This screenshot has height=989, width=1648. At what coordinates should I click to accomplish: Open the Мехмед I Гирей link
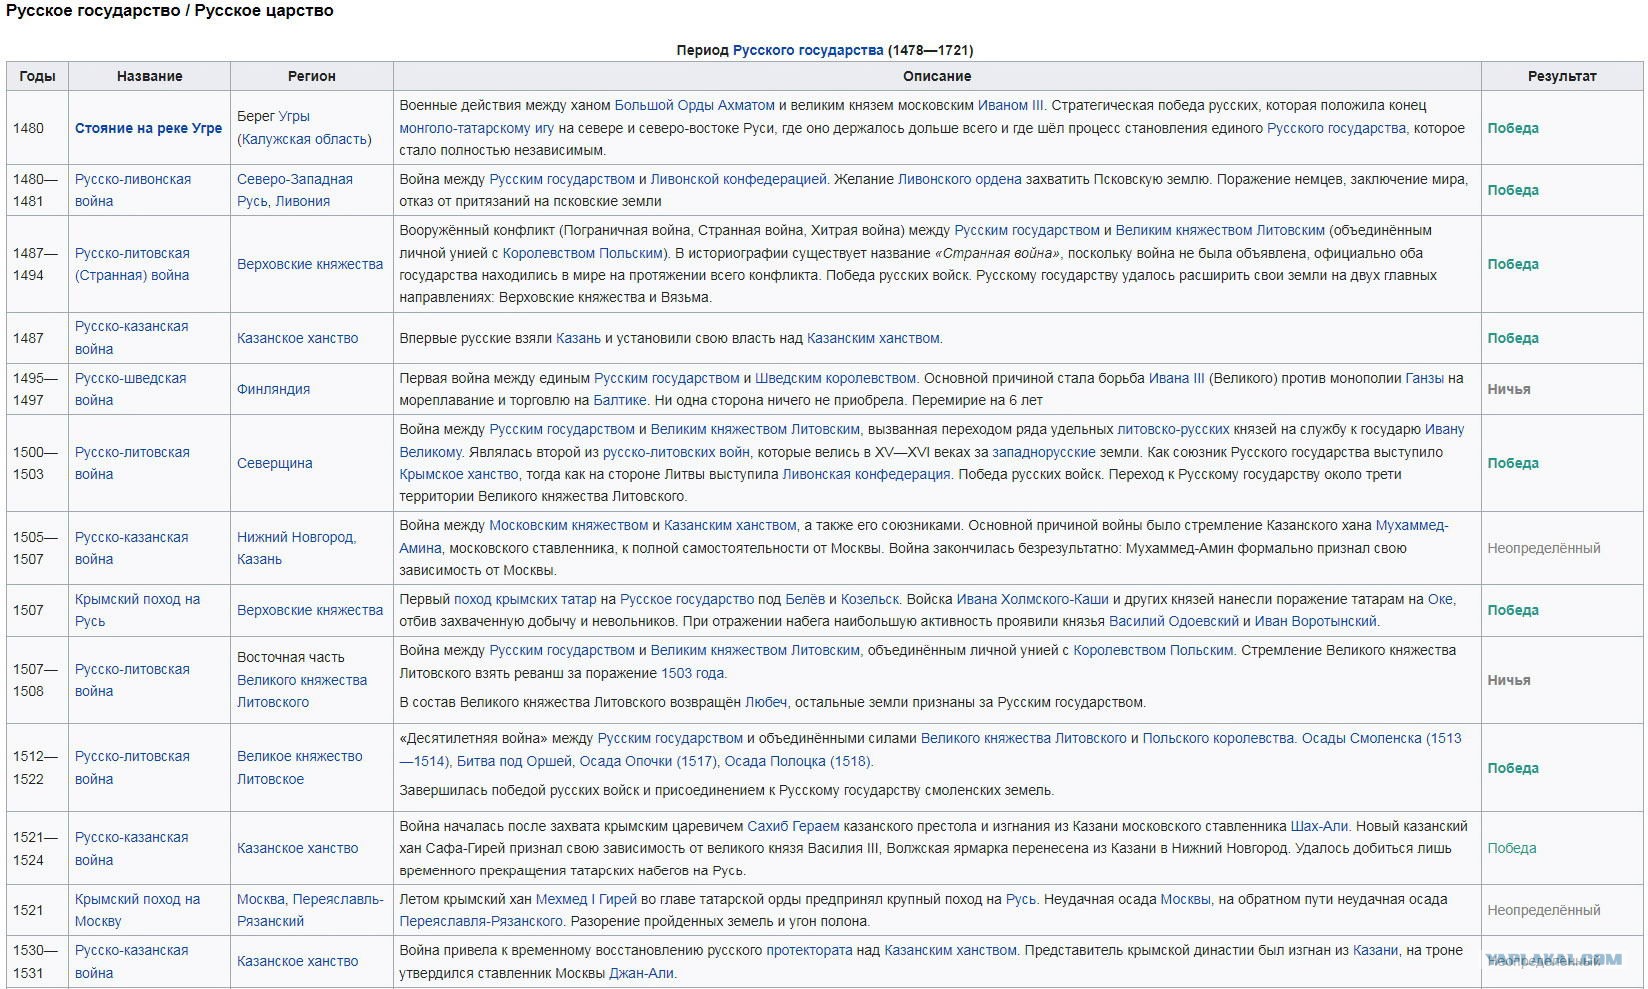point(586,899)
